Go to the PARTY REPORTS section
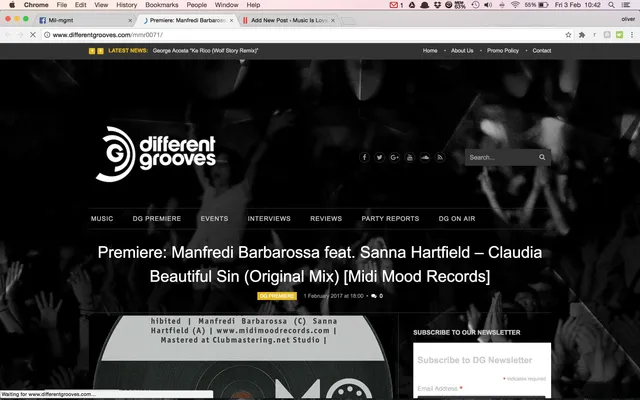The height and width of the screenshot is (400, 640). click(x=390, y=219)
